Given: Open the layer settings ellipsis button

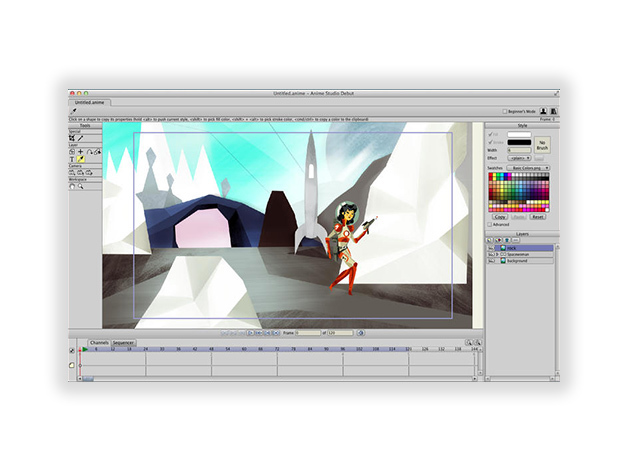Looking at the screenshot, I should [x=515, y=240].
